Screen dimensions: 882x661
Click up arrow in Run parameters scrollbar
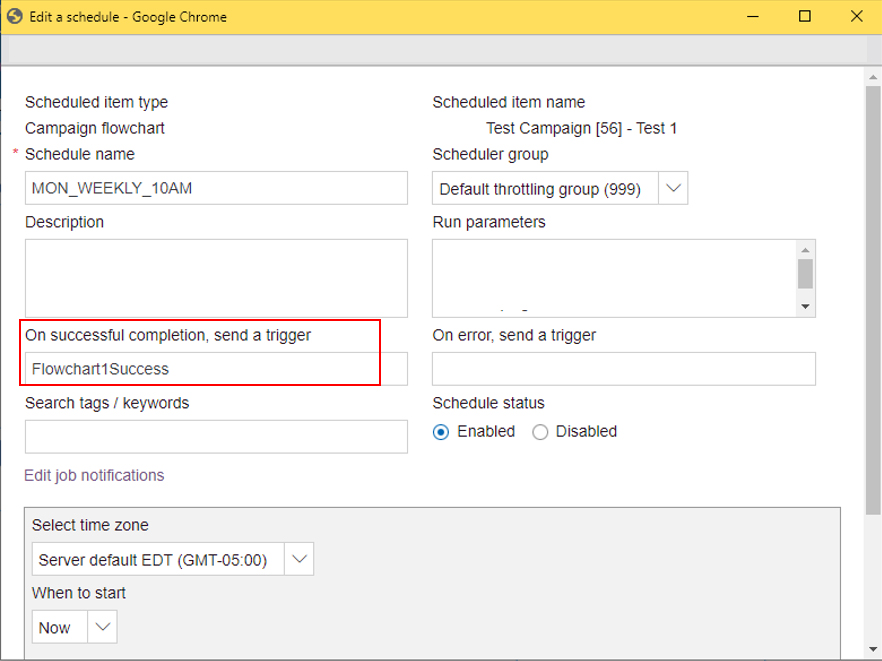point(806,249)
